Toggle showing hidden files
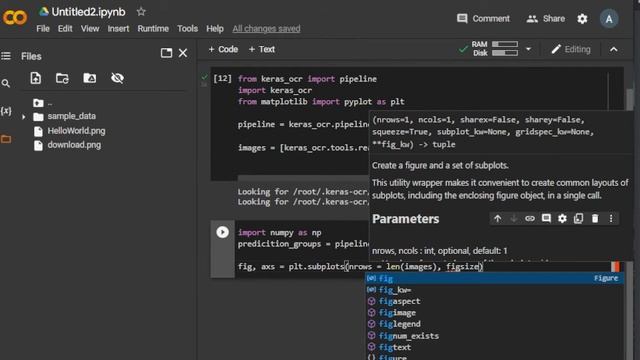Image resolution: width=640 pixels, height=360 pixels. click(118, 78)
